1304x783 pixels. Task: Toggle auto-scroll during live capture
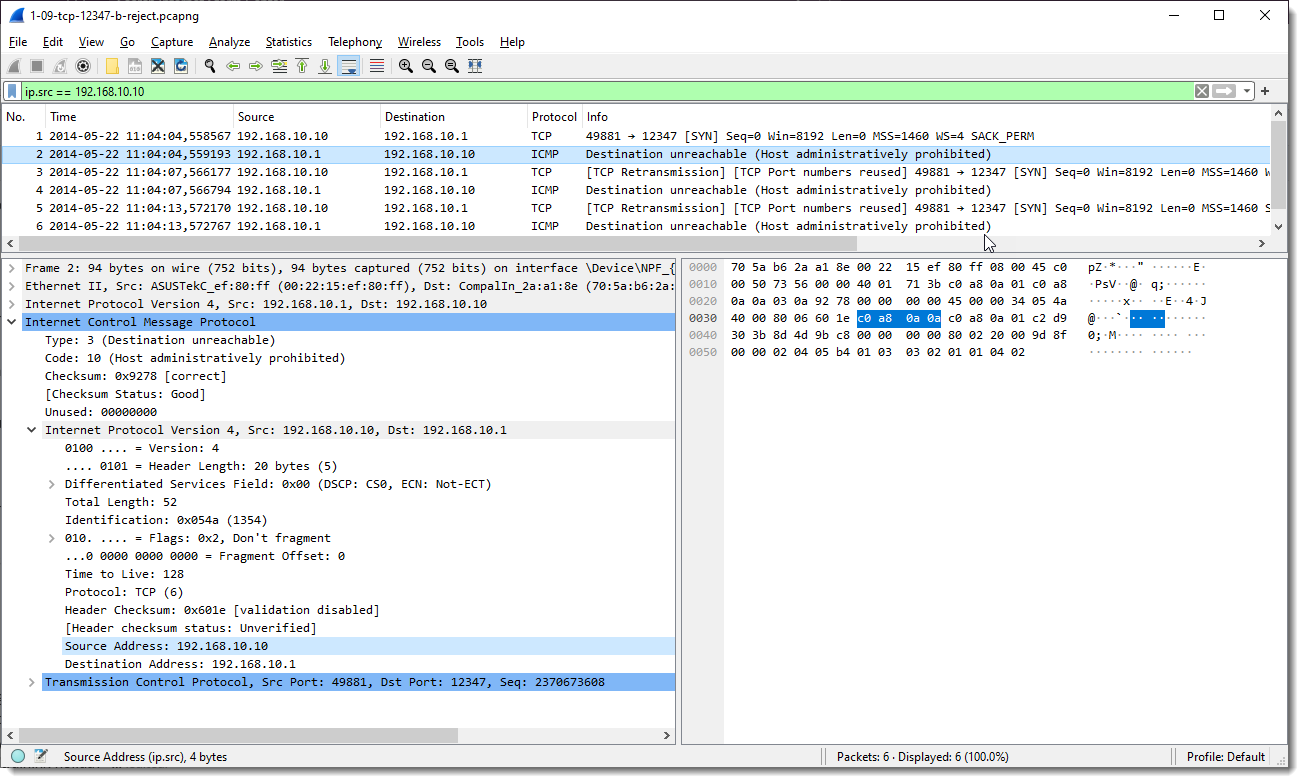click(x=349, y=66)
